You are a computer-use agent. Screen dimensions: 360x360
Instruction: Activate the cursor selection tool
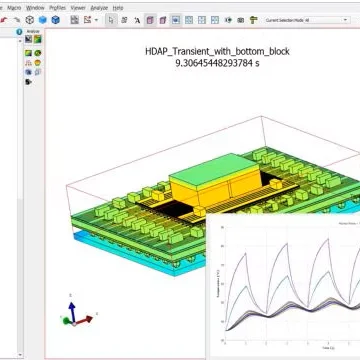pos(111,20)
